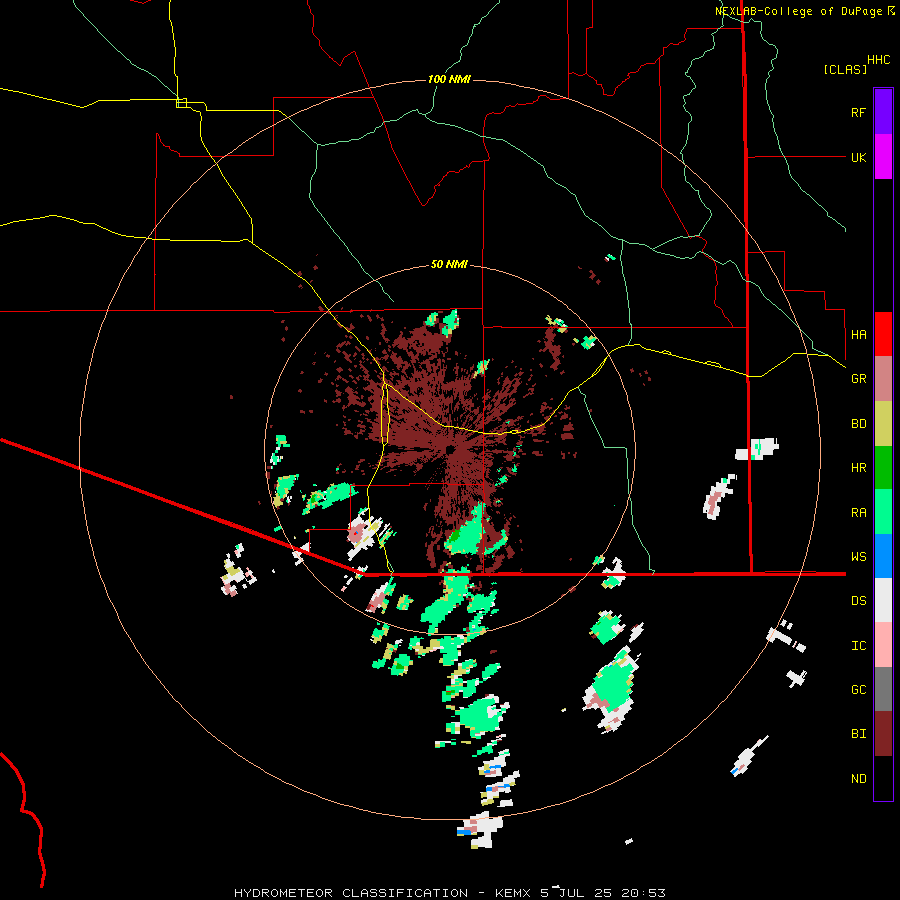The image size is (900, 900).
Task: Click the ND black legend swatch
Action: (883, 778)
